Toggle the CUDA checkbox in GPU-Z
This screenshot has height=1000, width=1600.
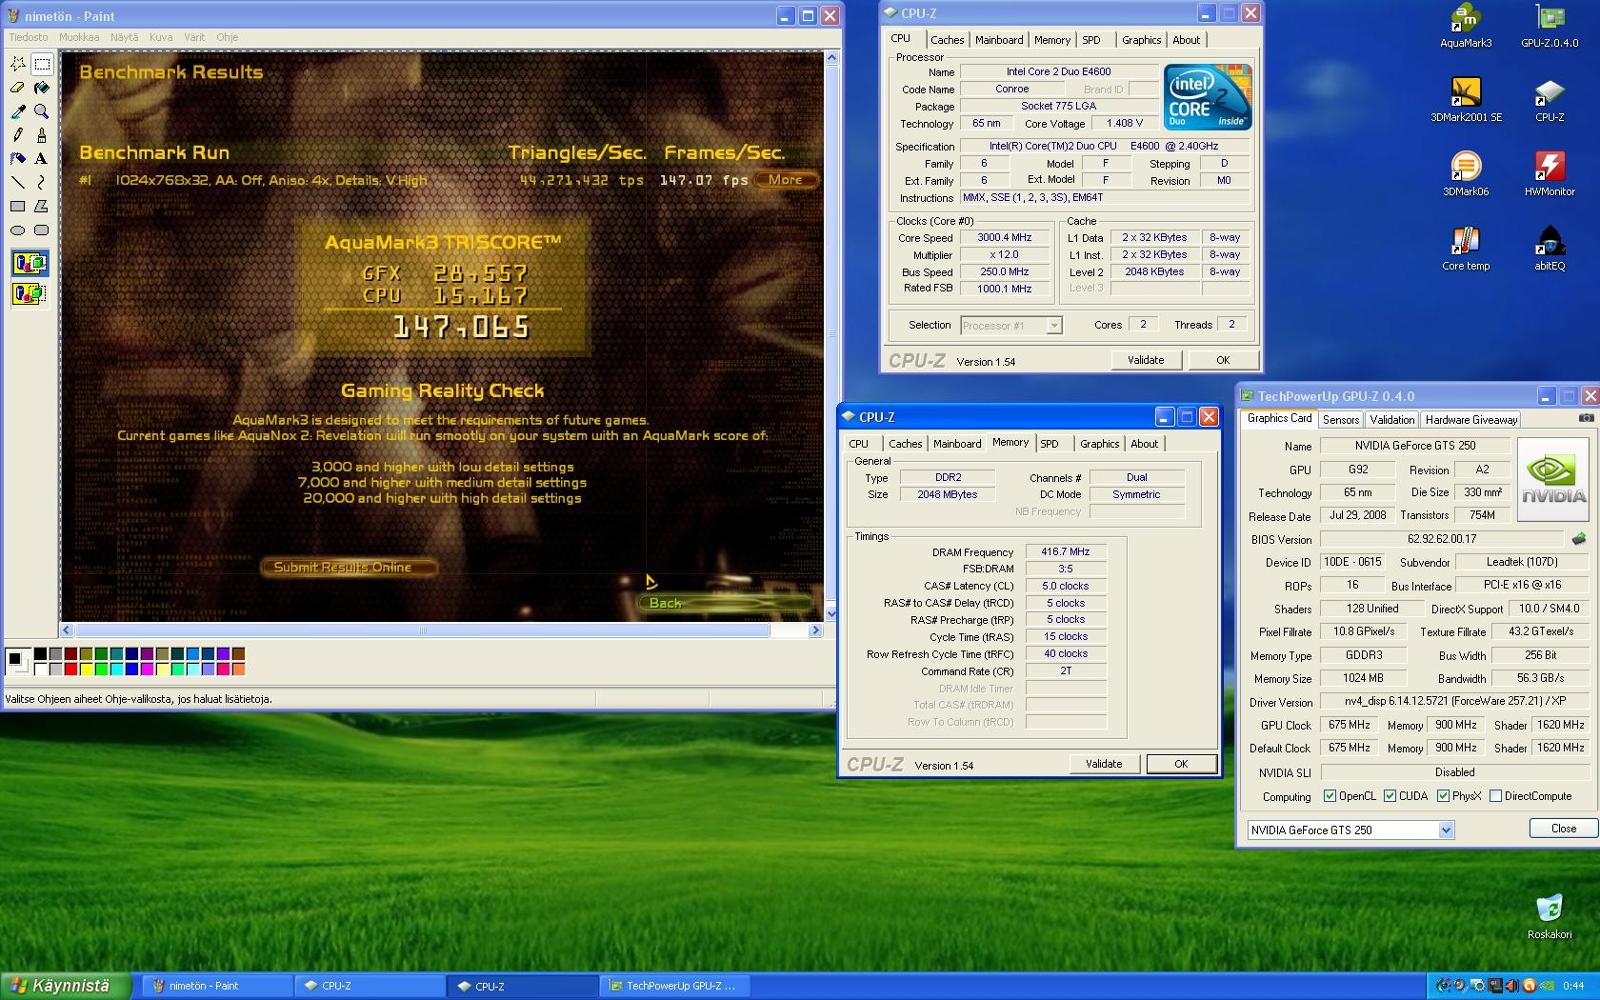(1390, 796)
